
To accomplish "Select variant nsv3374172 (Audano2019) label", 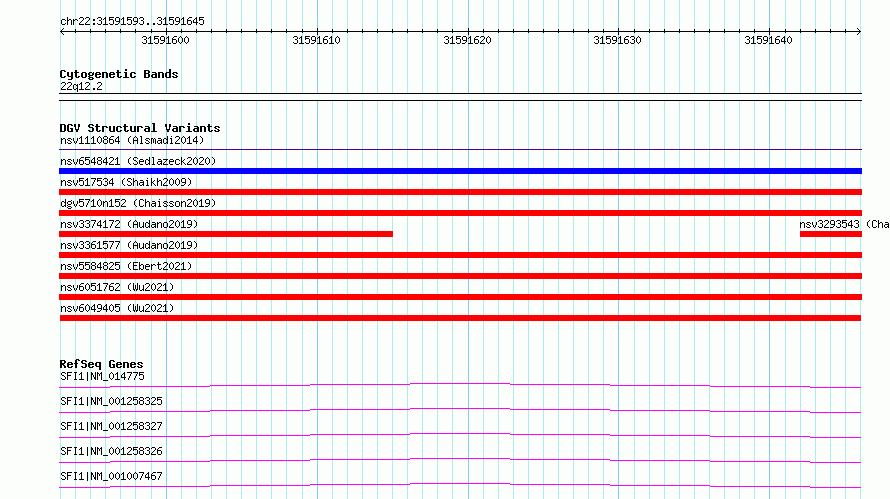I will click(129, 224).
